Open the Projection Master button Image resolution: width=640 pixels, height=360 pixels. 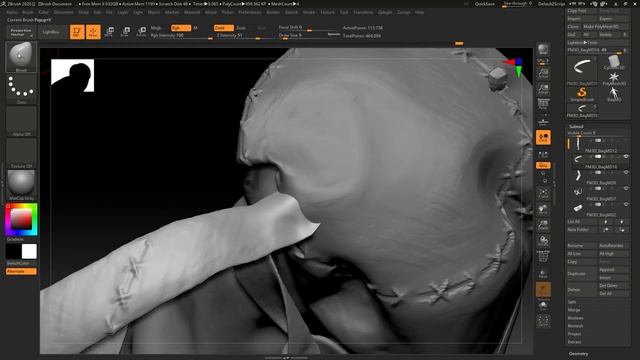pos(21,32)
